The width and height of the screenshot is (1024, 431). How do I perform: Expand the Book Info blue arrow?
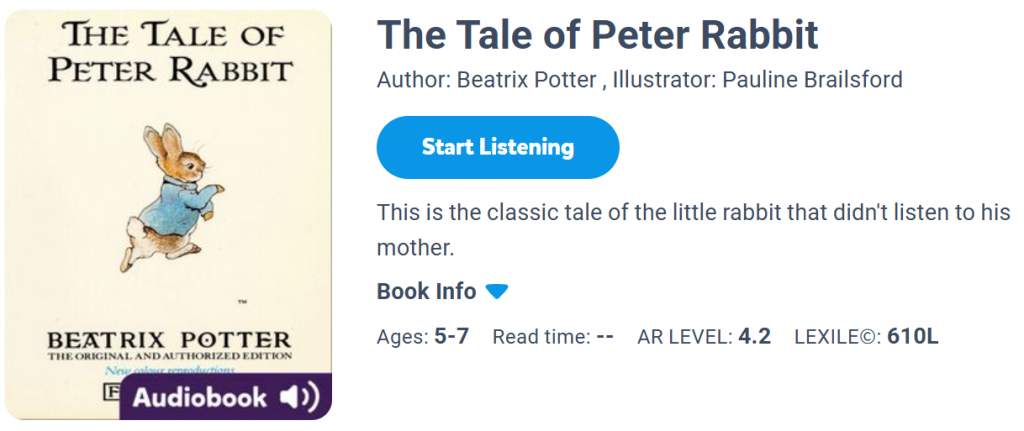click(x=497, y=292)
